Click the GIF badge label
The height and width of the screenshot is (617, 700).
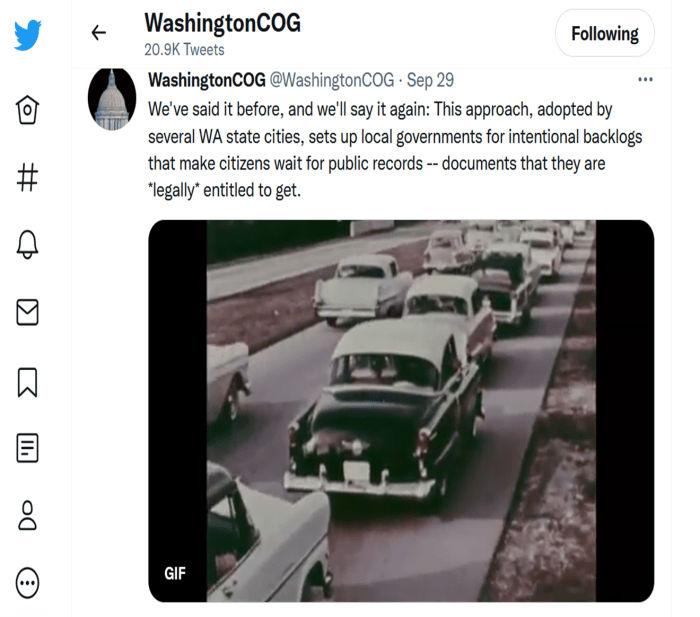coord(174,573)
